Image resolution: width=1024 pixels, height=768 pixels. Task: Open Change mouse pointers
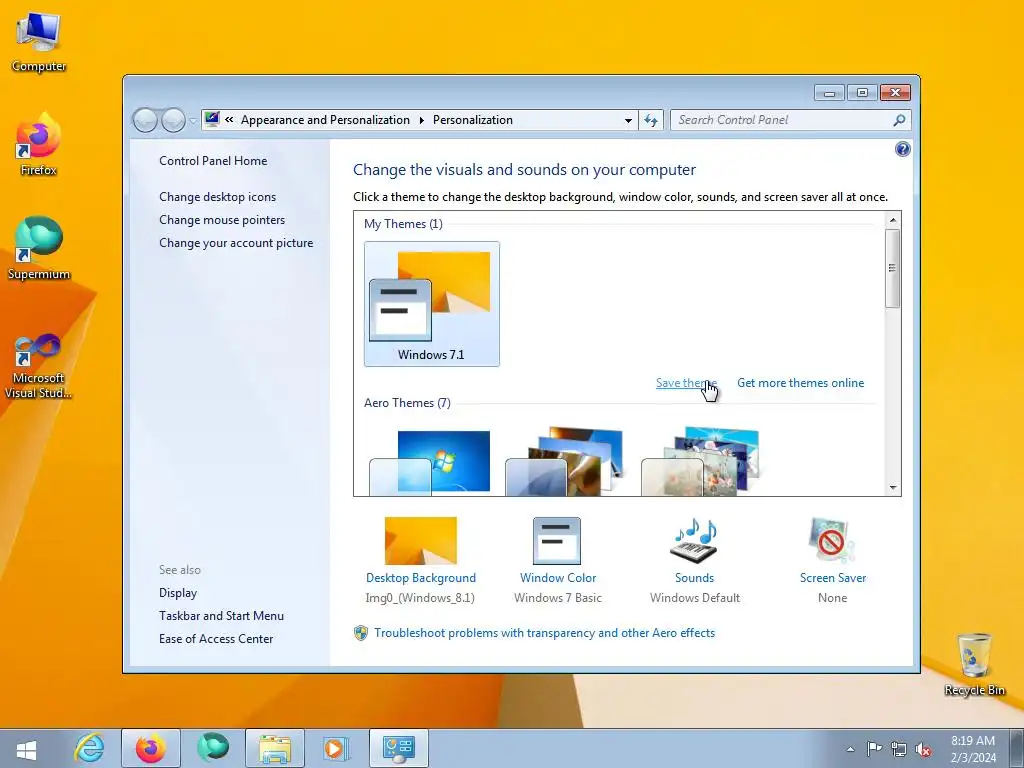coord(222,220)
